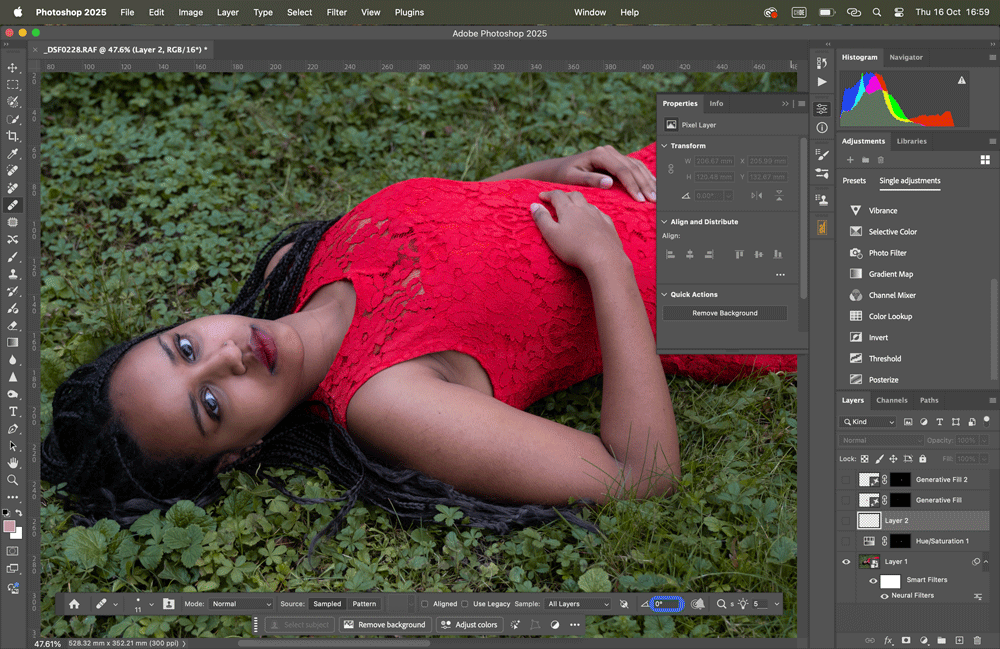Select the Zoom tool in toolbar
Viewport: 1000px width, 649px height.
click(x=13, y=480)
